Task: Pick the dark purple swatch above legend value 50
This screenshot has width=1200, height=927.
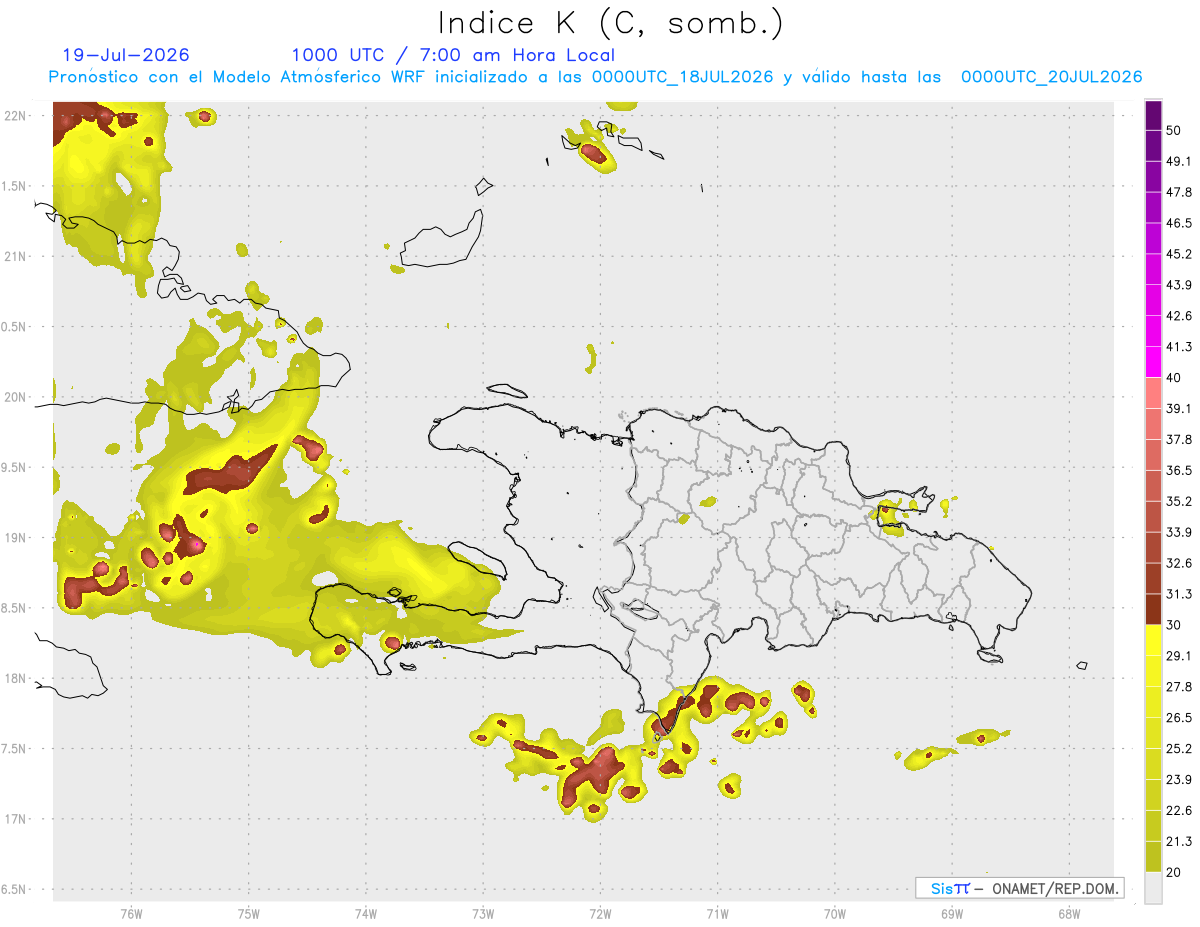Action: tap(1153, 116)
